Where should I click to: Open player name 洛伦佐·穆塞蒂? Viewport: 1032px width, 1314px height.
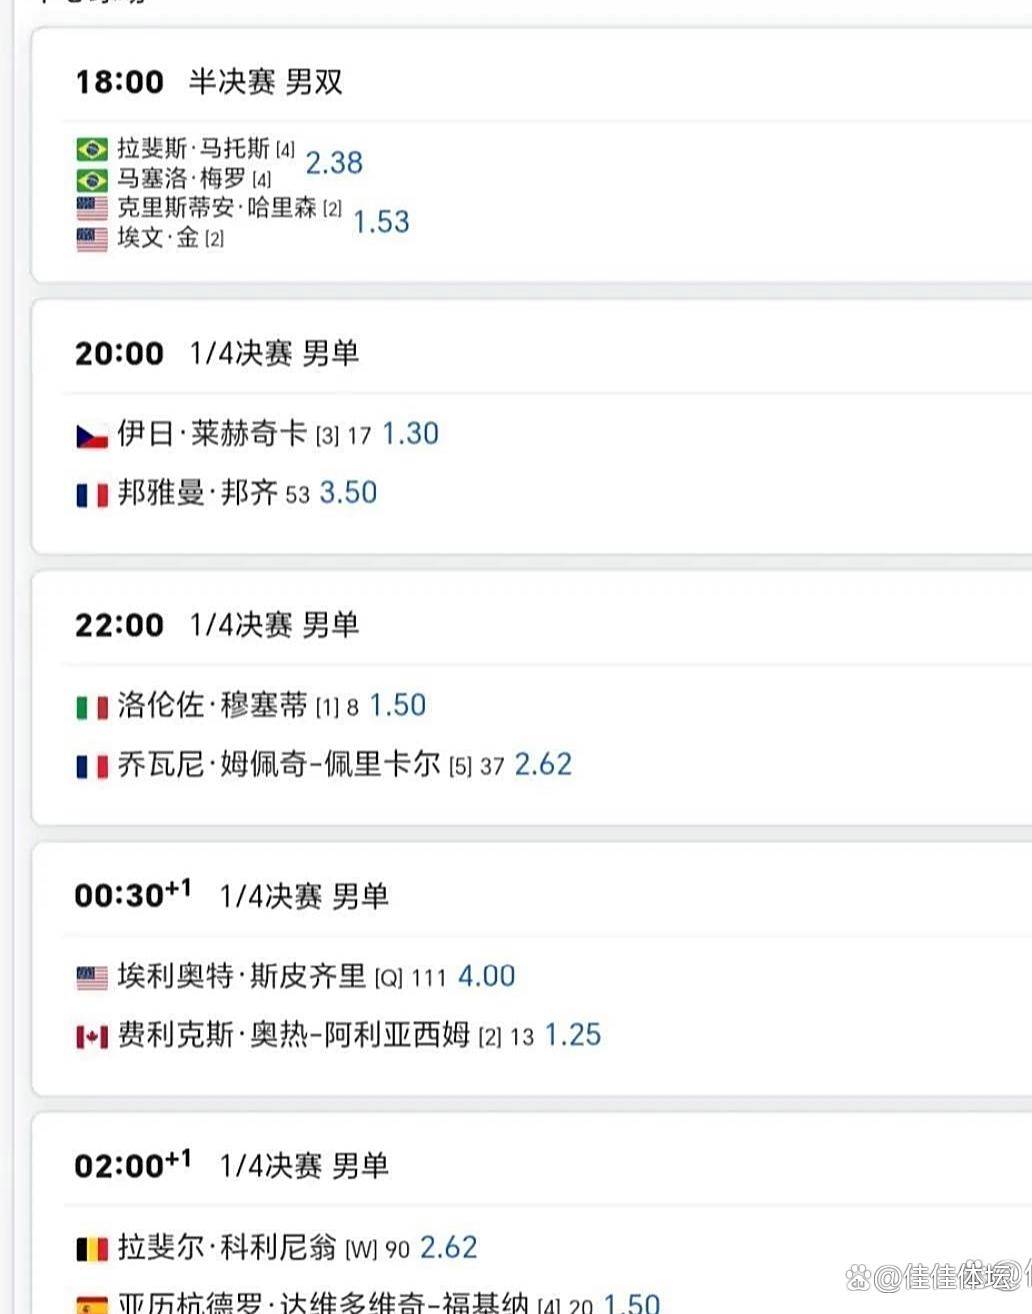click(x=212, y=706)
